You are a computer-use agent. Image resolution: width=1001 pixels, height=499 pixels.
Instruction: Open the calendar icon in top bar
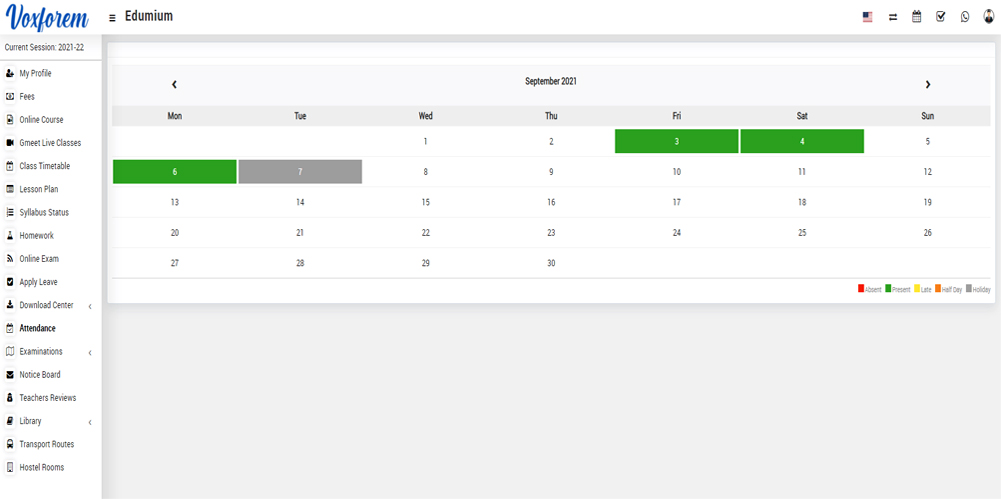click(916, 17)
